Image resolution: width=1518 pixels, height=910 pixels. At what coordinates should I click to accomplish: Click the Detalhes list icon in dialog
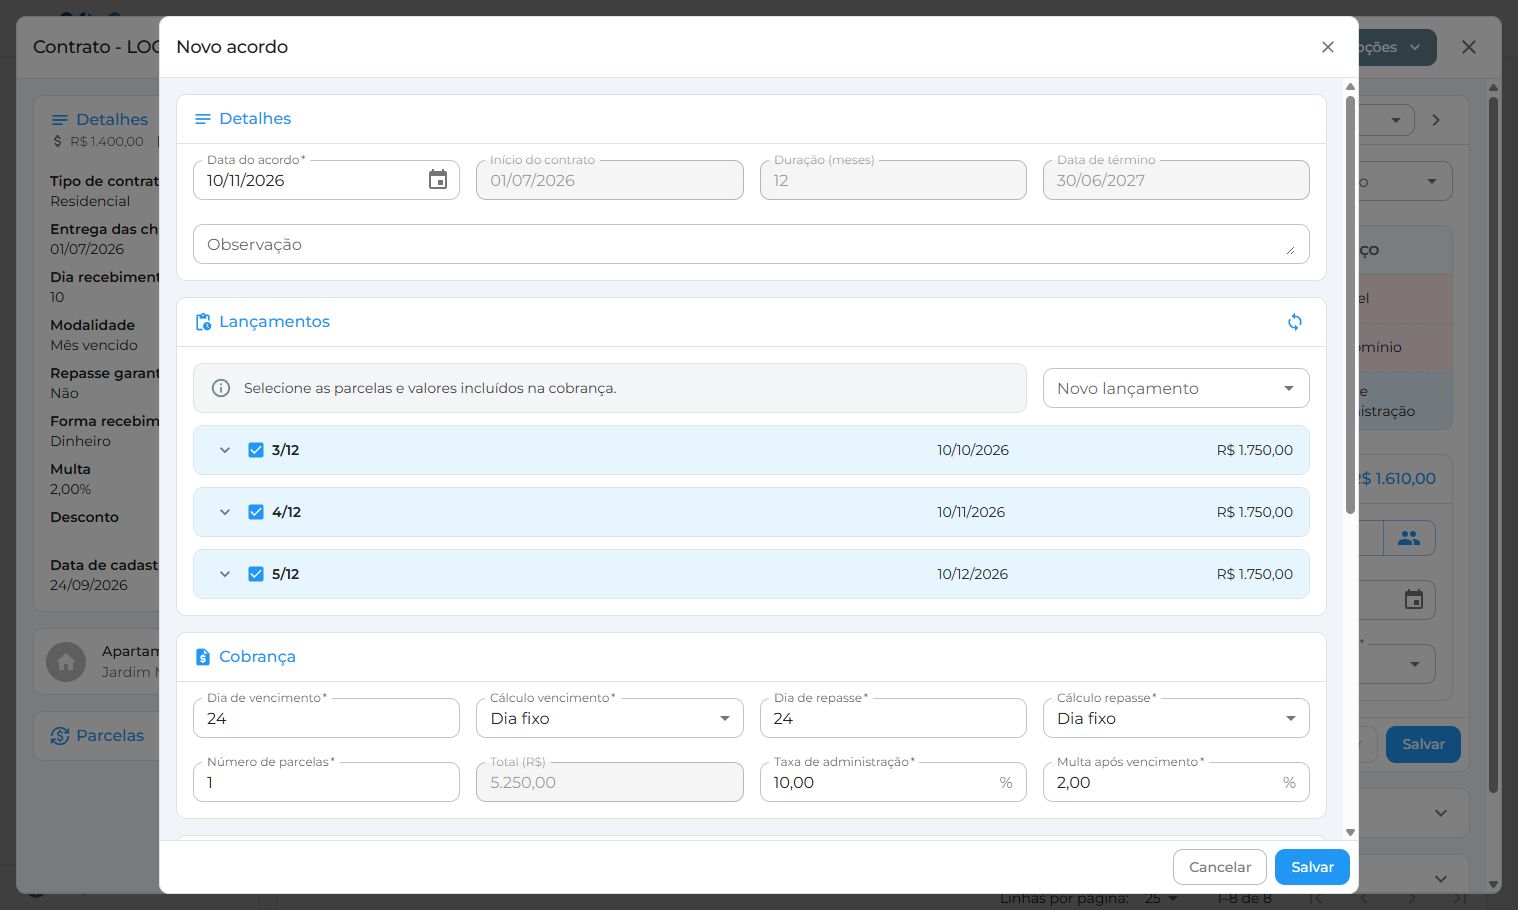click(203, 119)
